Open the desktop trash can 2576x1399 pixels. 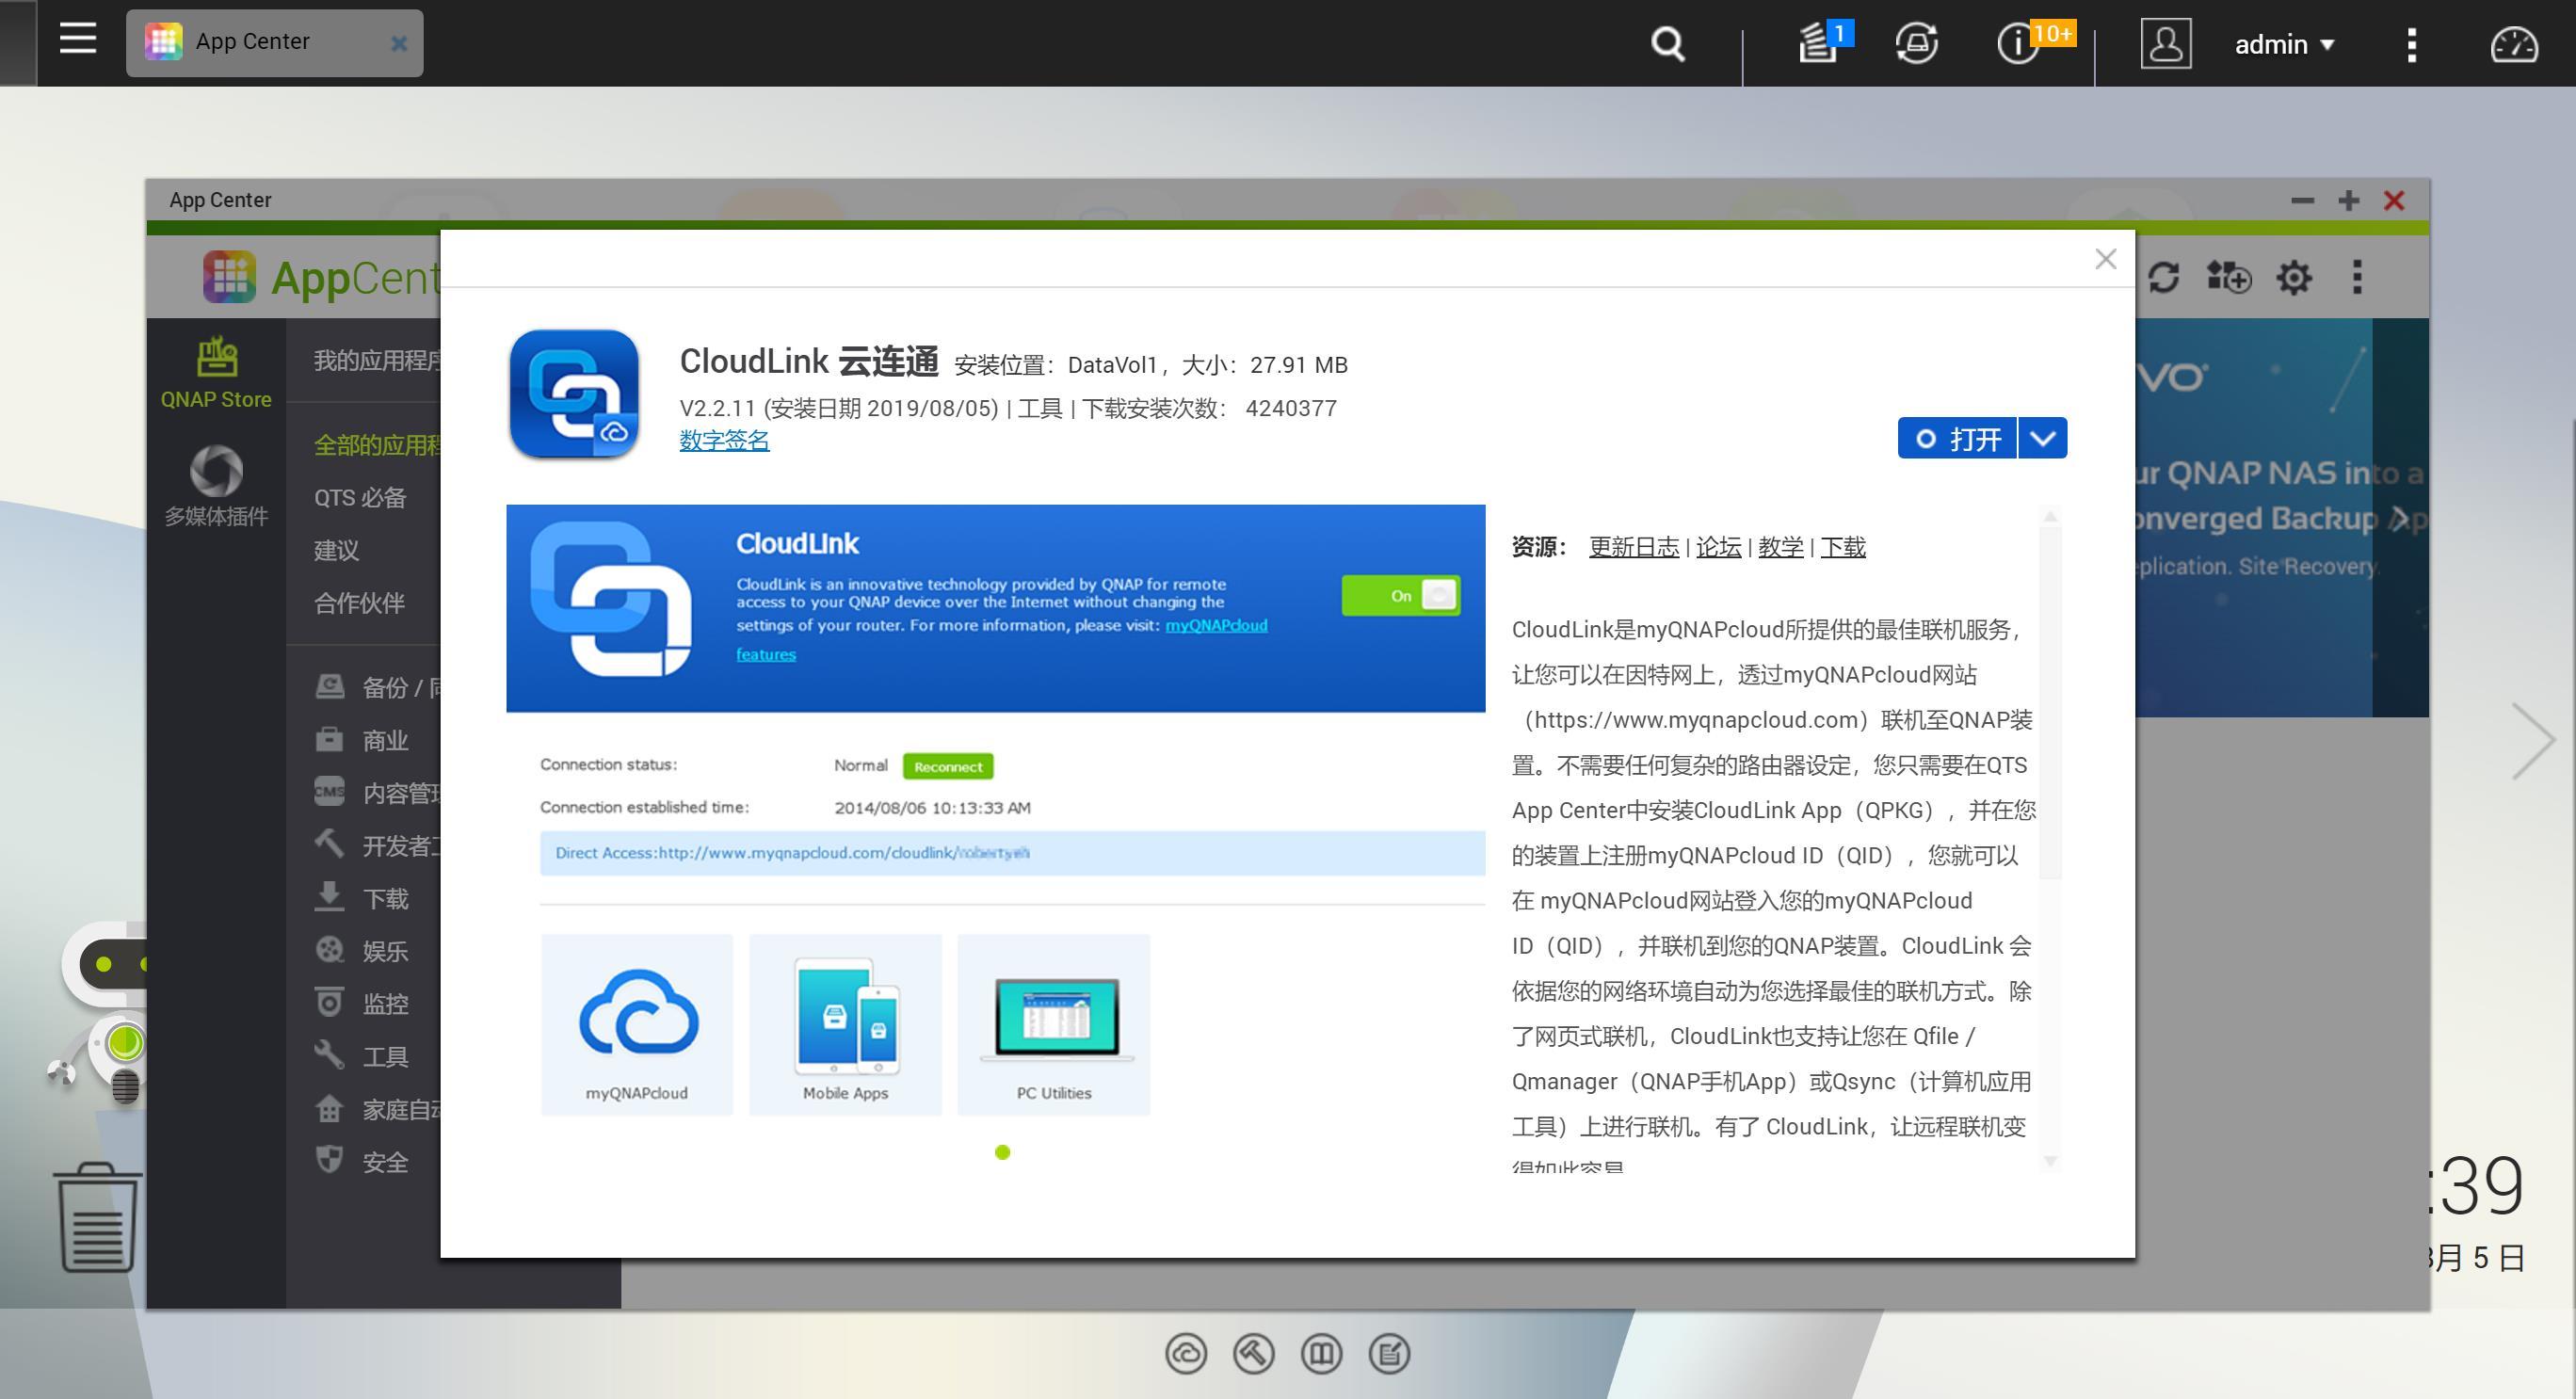pyautogui.click(x=97, y=1216)
